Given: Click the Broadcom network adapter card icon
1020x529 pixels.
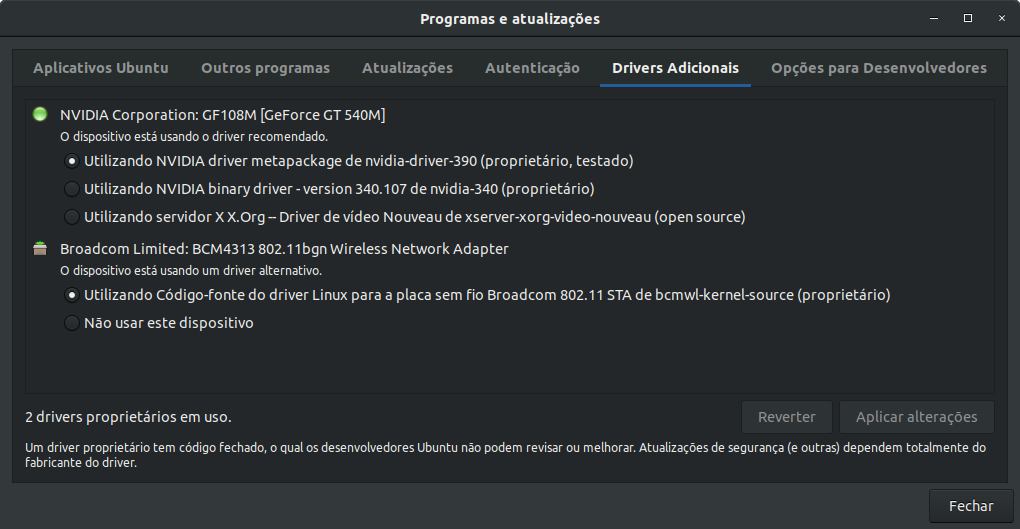Looking at the screenshot, I should [x=40, y=249].
